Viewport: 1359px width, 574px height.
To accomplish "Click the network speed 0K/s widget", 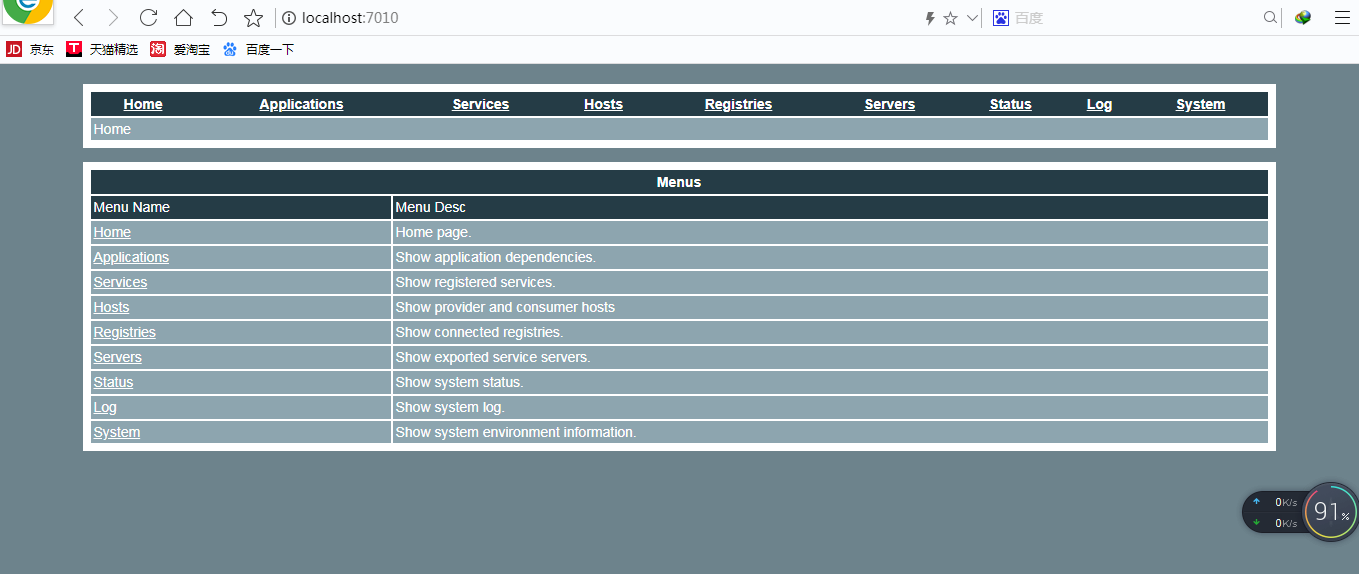I will click(1276, 512).
